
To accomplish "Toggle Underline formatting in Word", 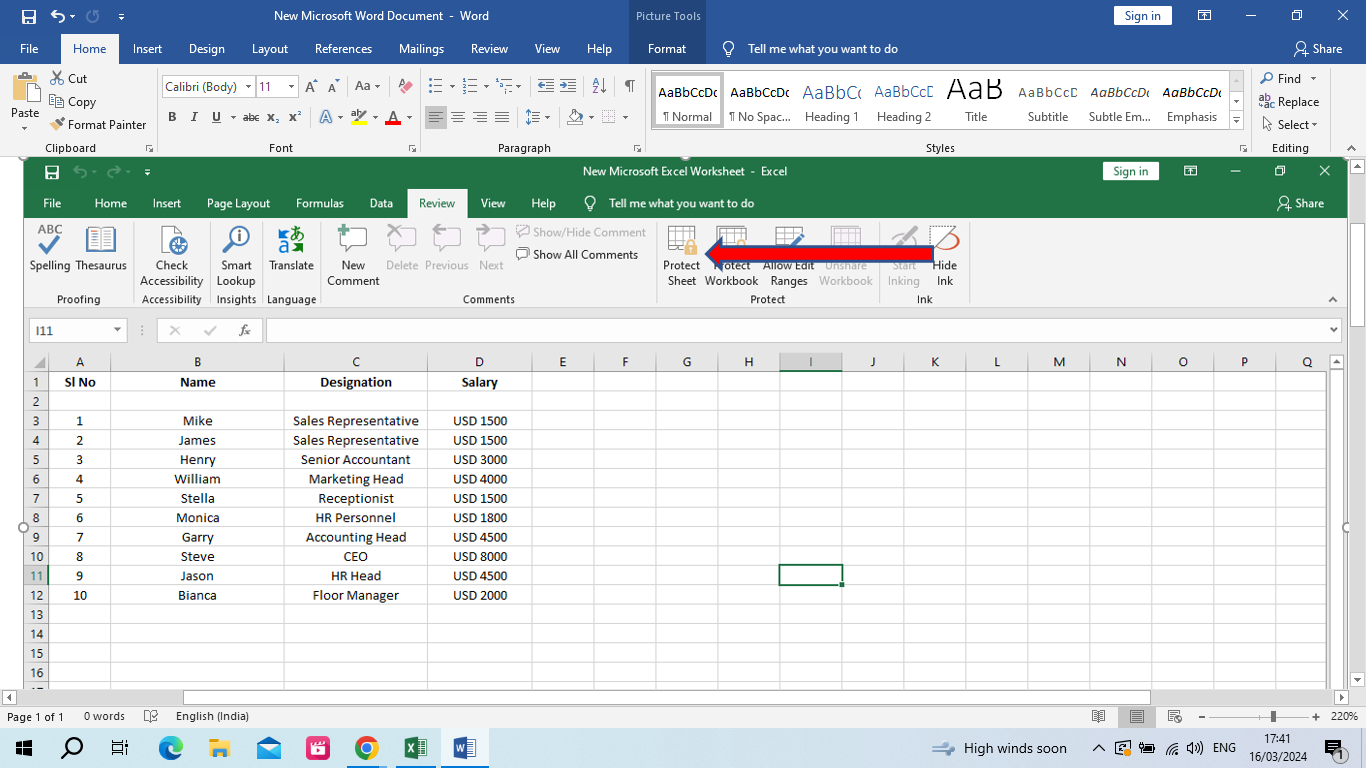I will 217,117.
